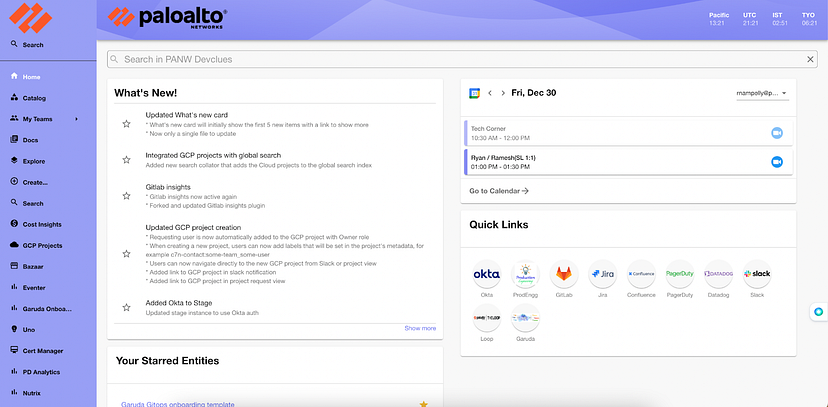Clear the search field with X

[811, 59]
